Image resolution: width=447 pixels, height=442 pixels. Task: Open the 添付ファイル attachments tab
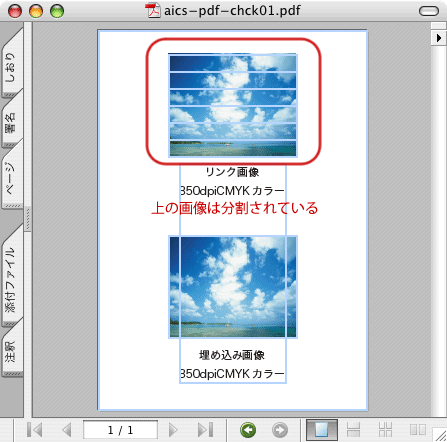[x=12, y=278]
